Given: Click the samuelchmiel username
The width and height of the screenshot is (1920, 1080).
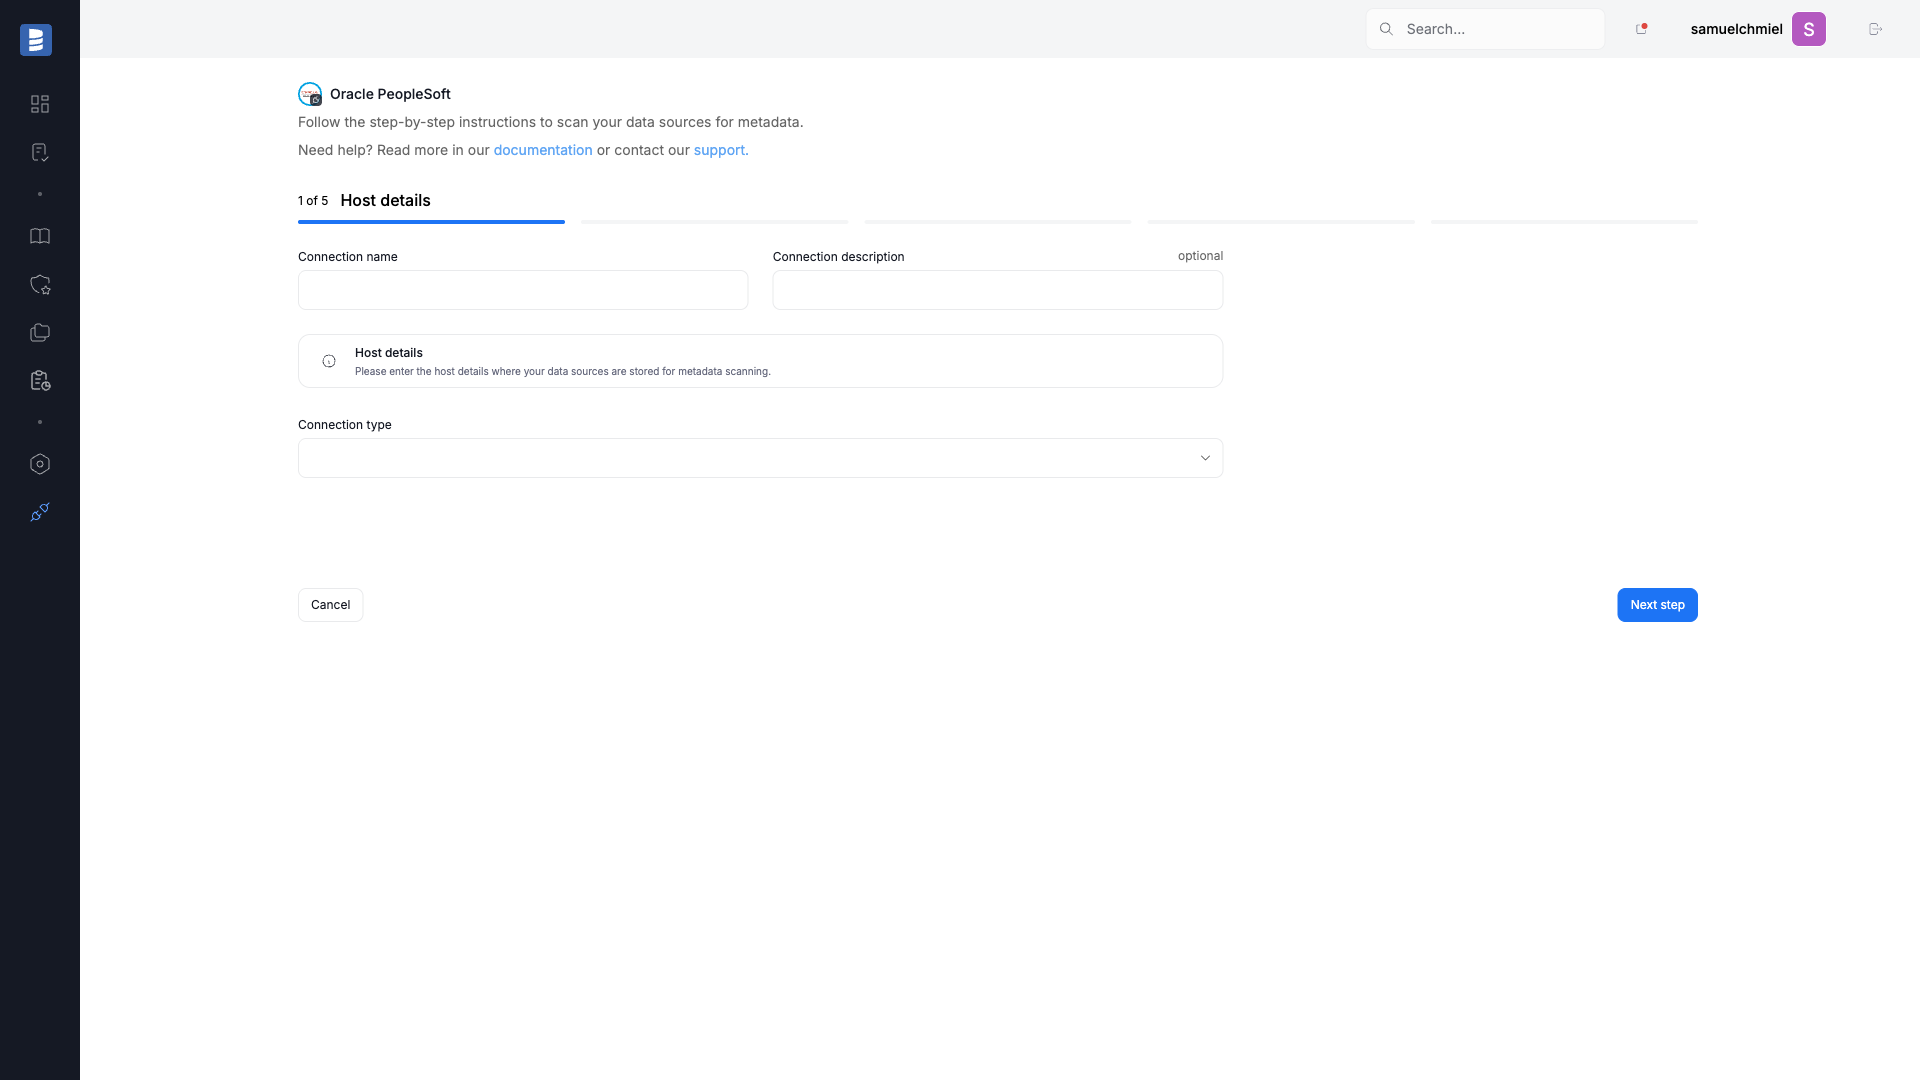Looking at the screenshot, I should click(x=1736, y=29).
